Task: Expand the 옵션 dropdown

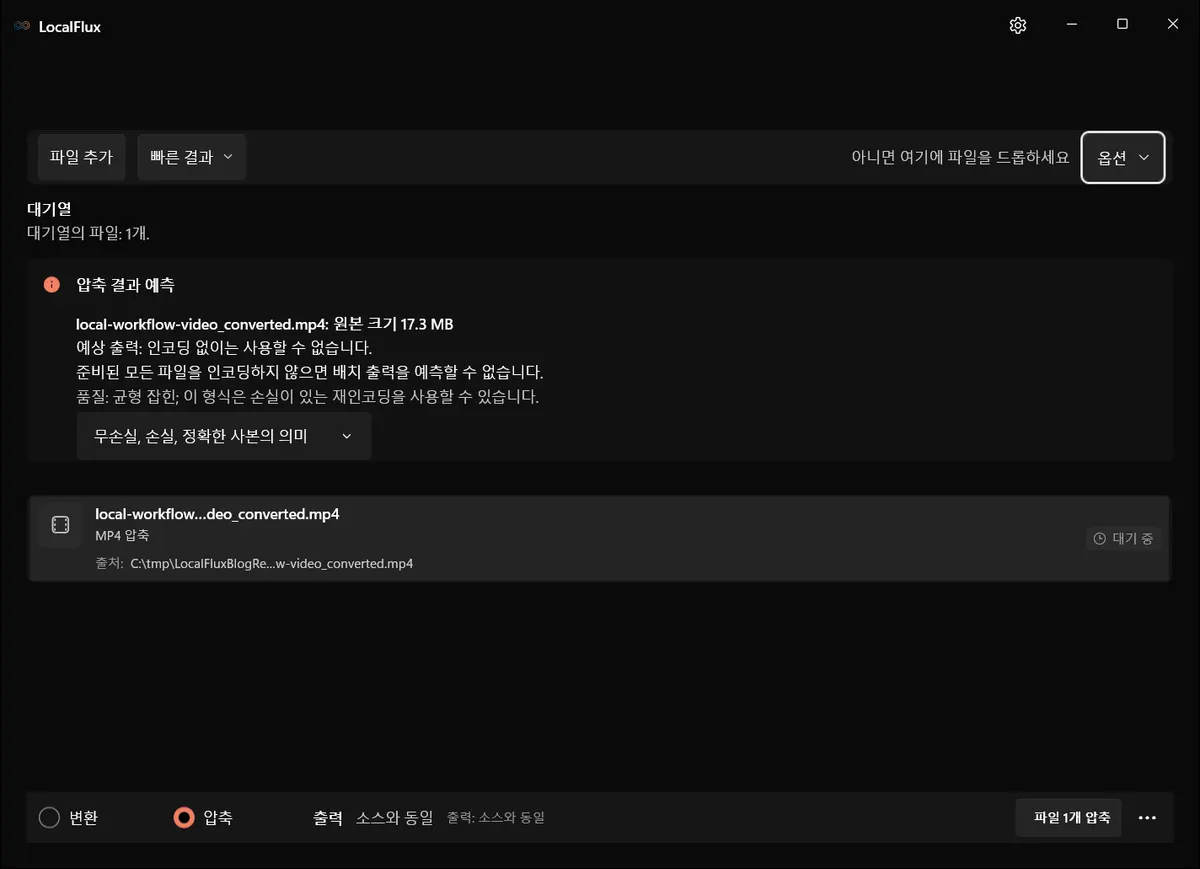Action: (x=1123, y=158)
